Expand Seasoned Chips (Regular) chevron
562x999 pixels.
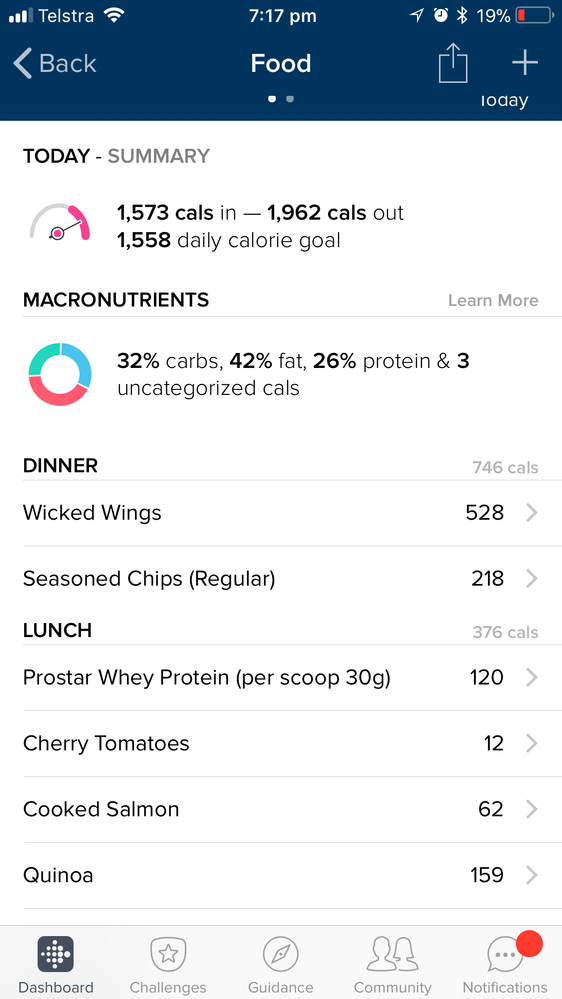pyautogui.click(x=532, y=579)
